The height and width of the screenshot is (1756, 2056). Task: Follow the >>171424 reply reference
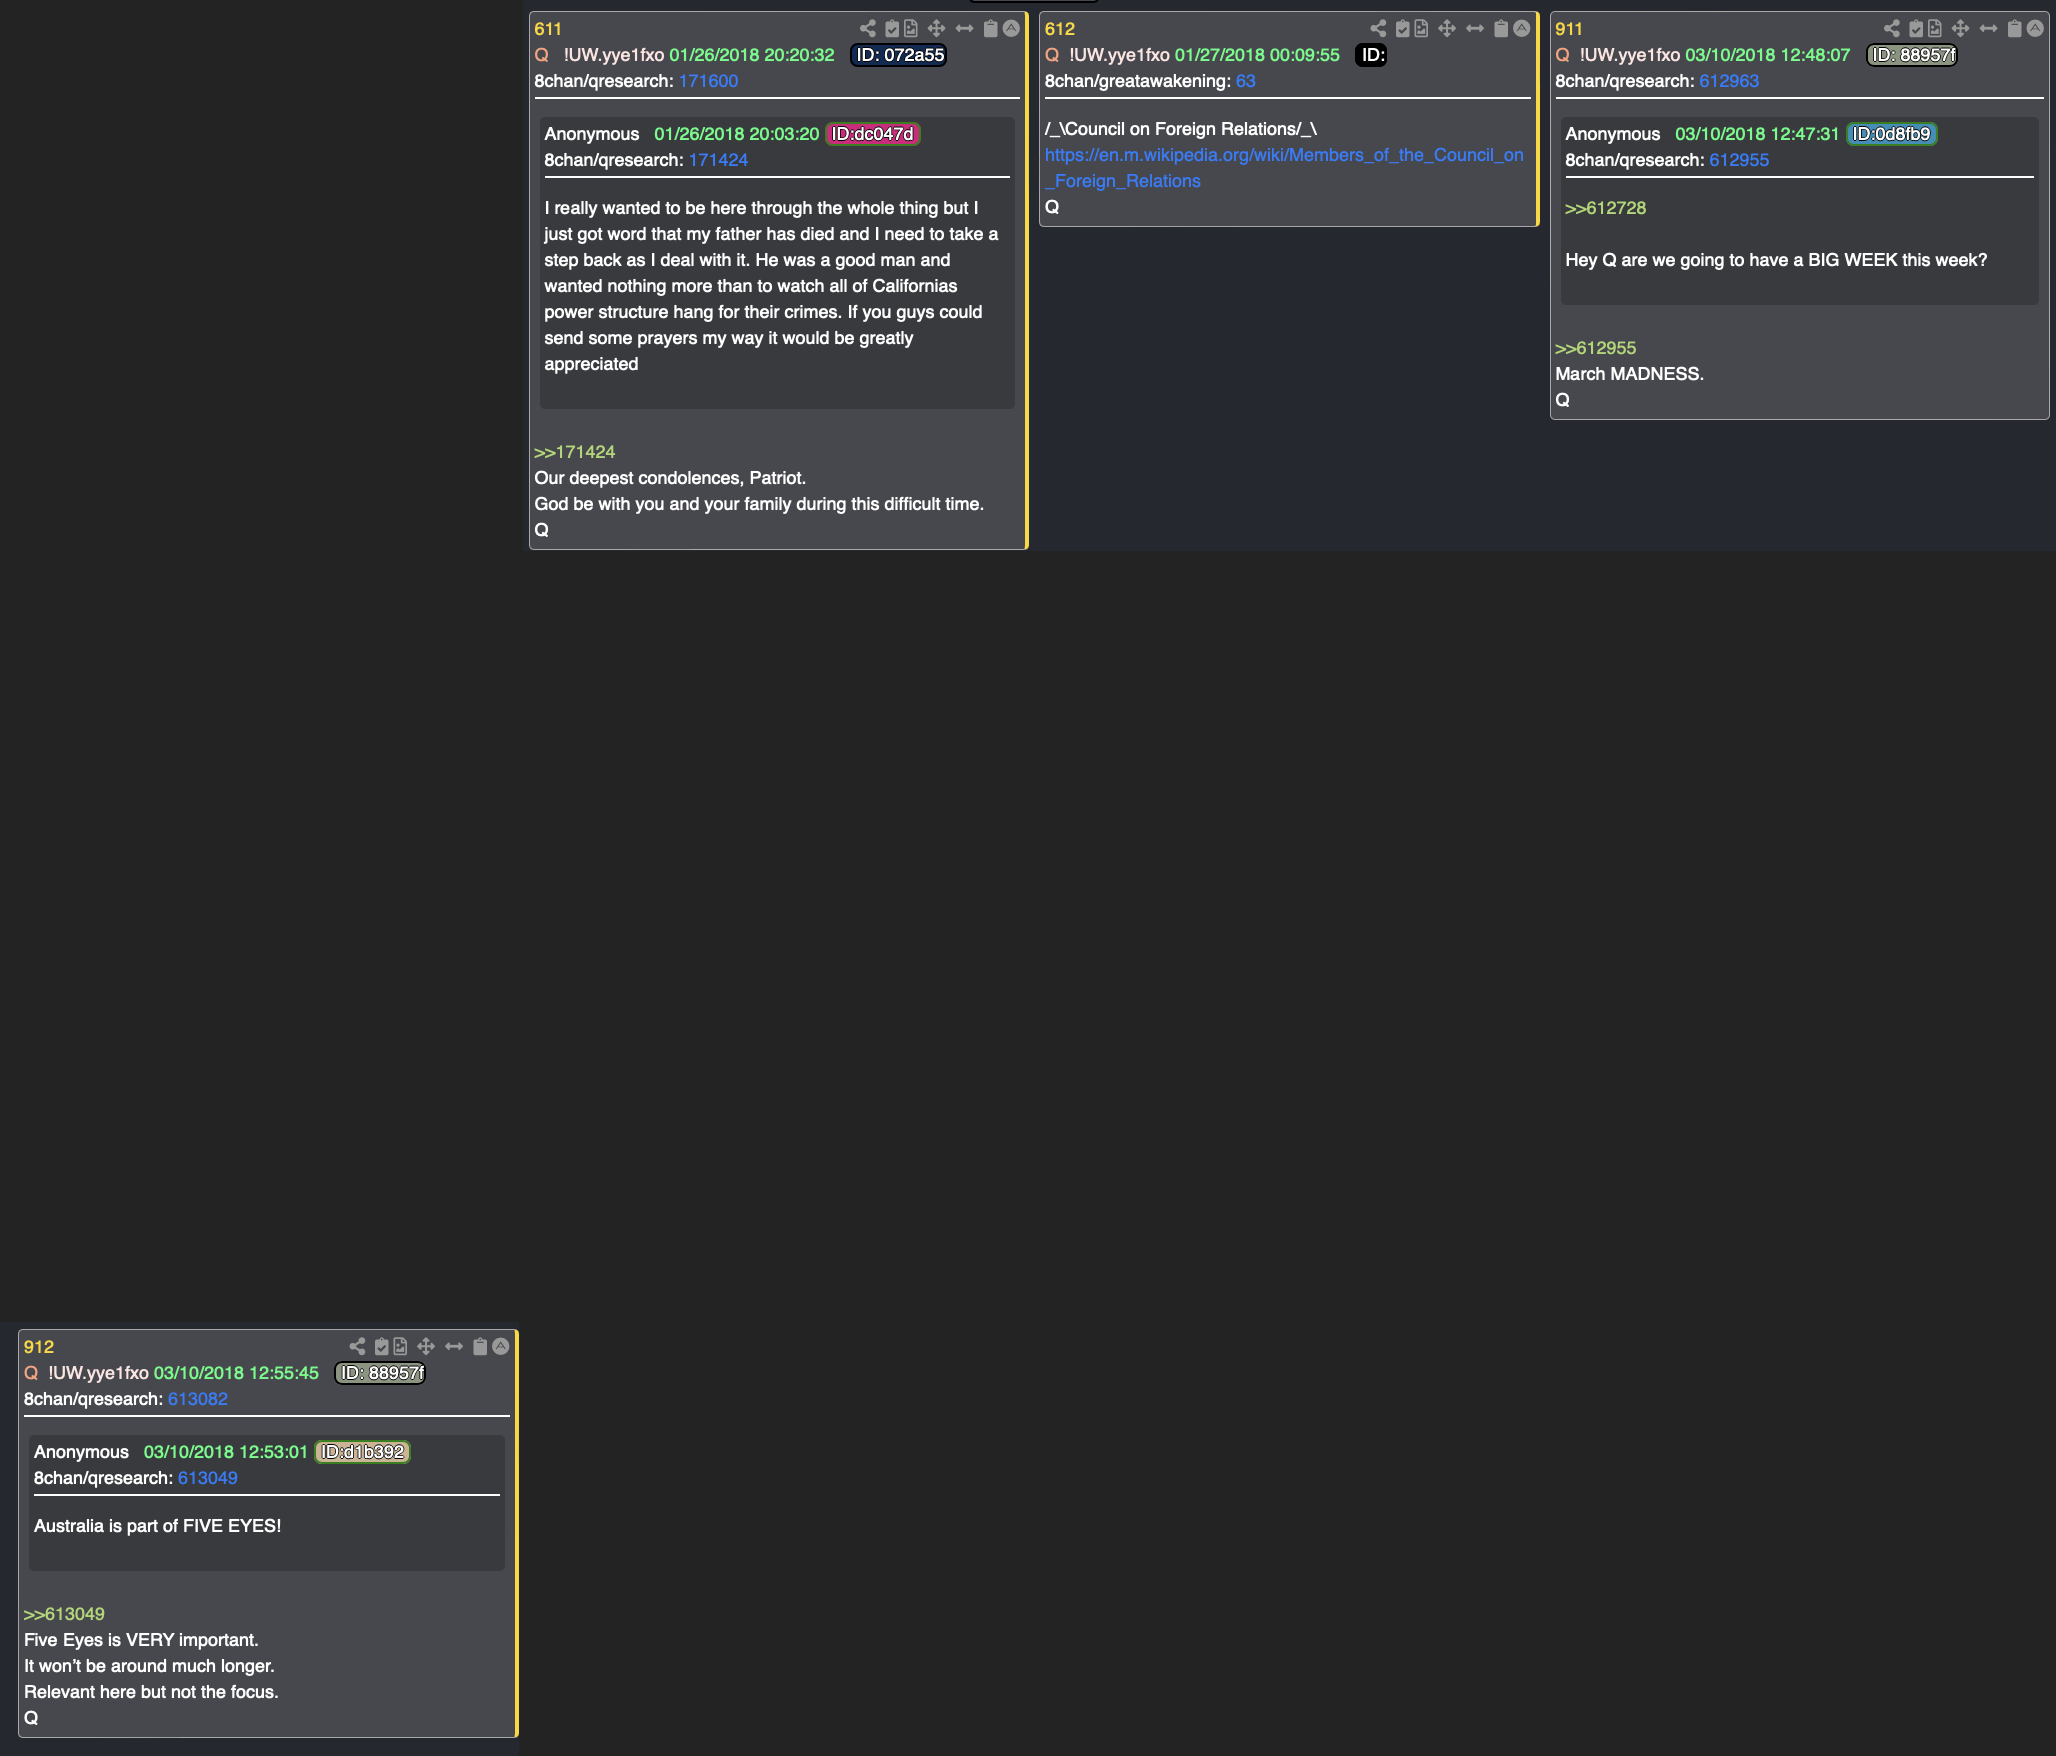[x=574, y=452]
